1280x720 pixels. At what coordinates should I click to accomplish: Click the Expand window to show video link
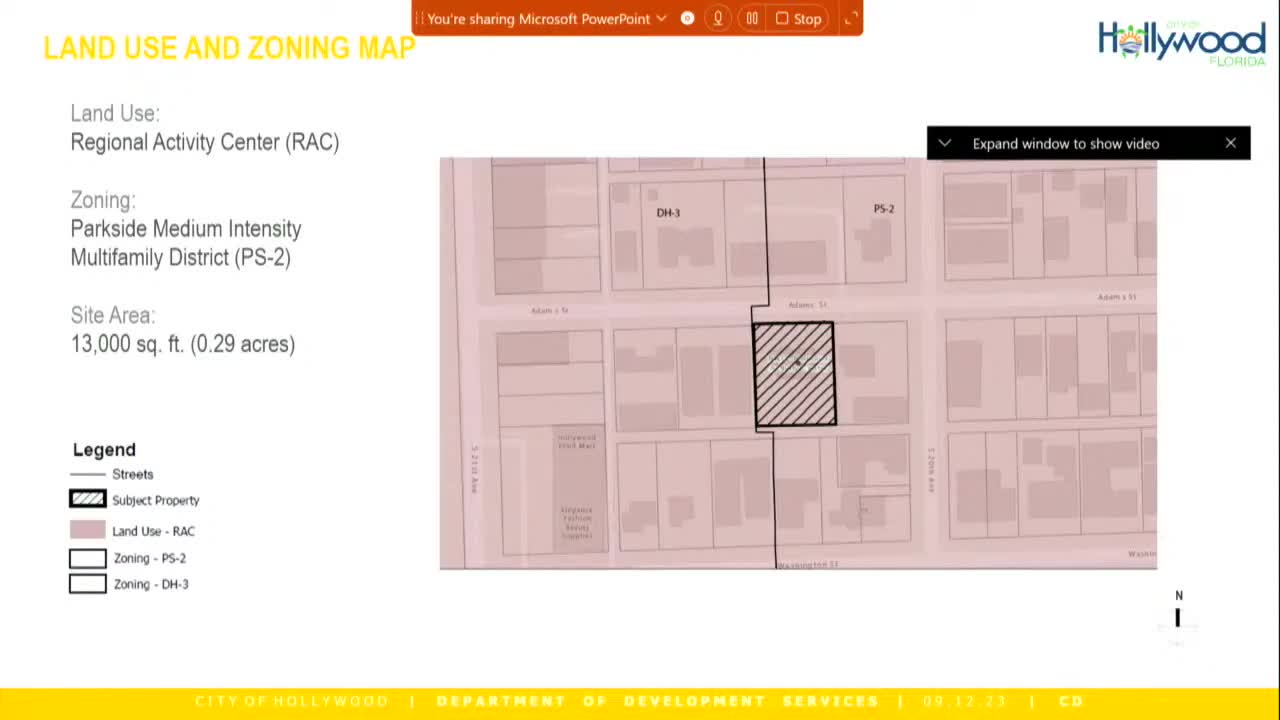pos(1064,143)
